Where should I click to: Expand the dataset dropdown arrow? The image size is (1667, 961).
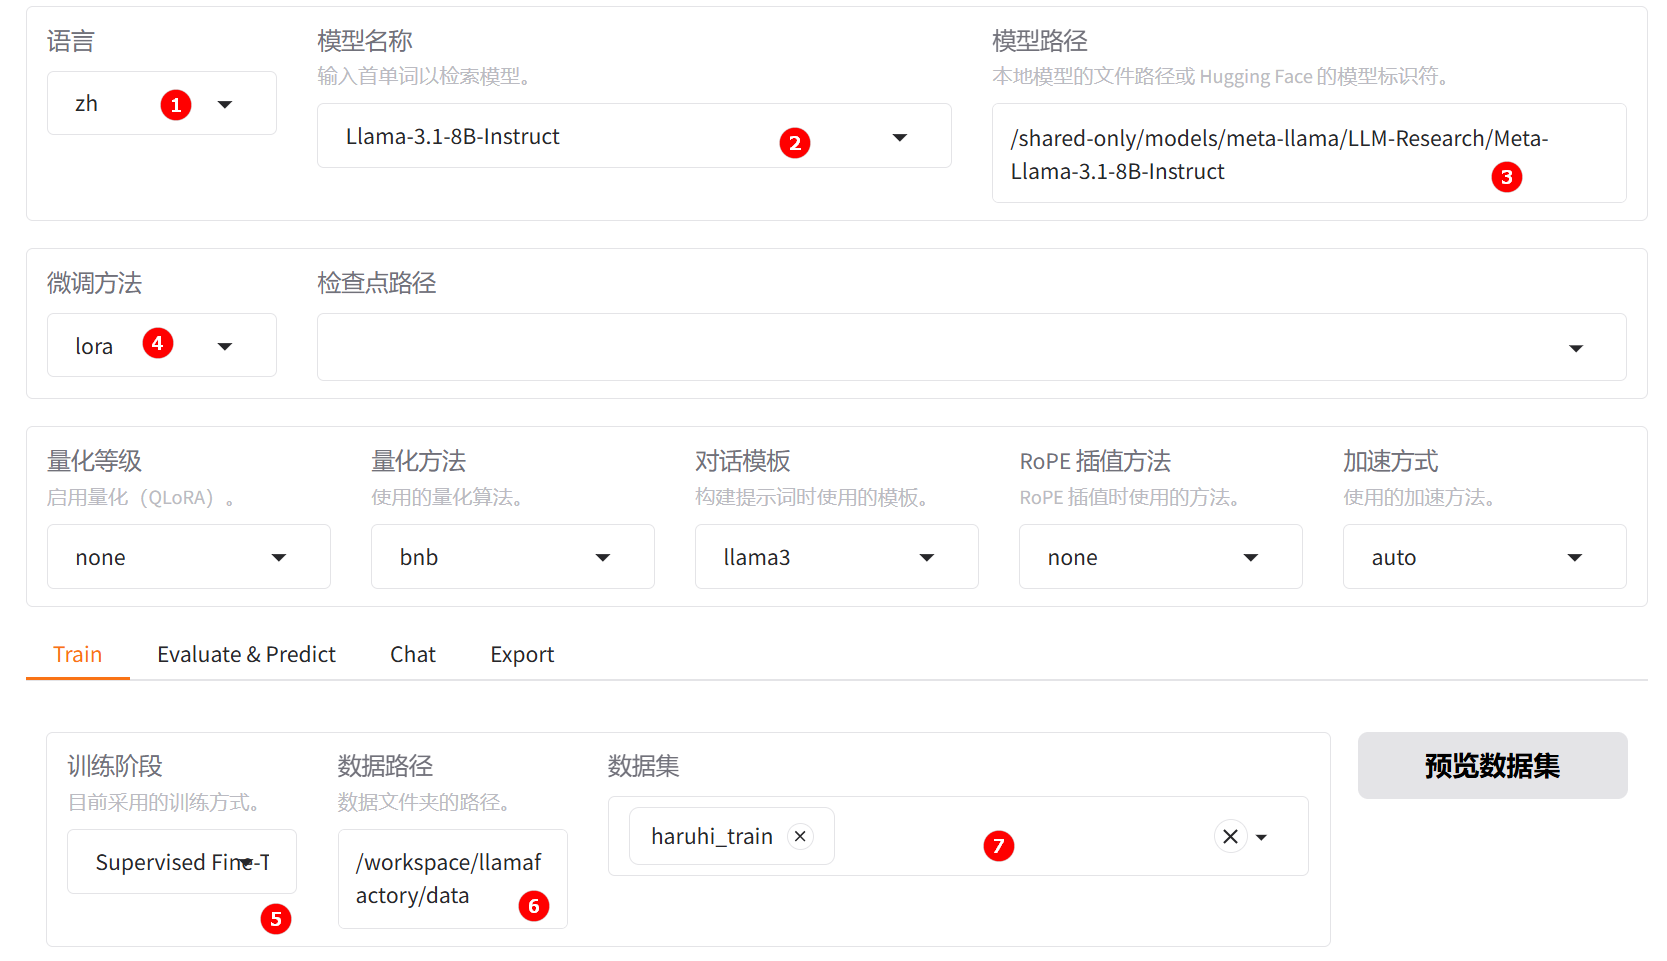1262,837
